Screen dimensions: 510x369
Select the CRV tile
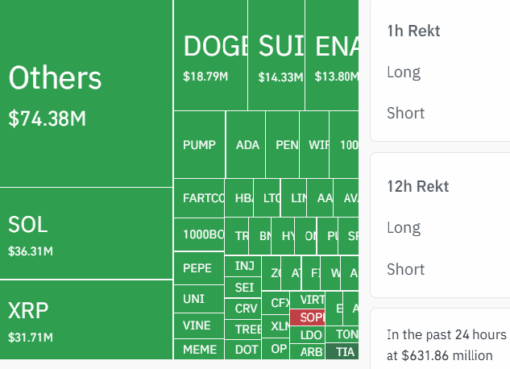click(x=243, y=309)
